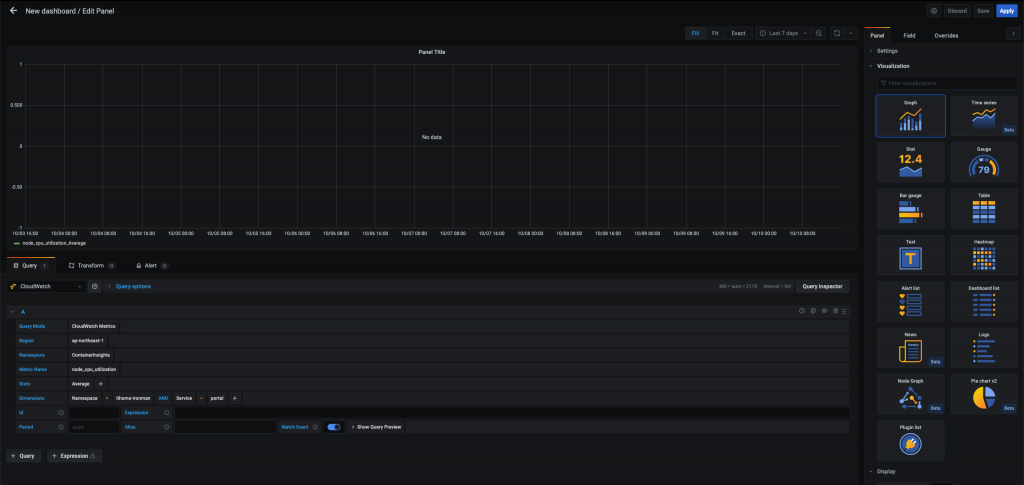The height and width of the screenshot is (485, 1024).
Task: Add a new Query
Action: [x=24, y=456]
